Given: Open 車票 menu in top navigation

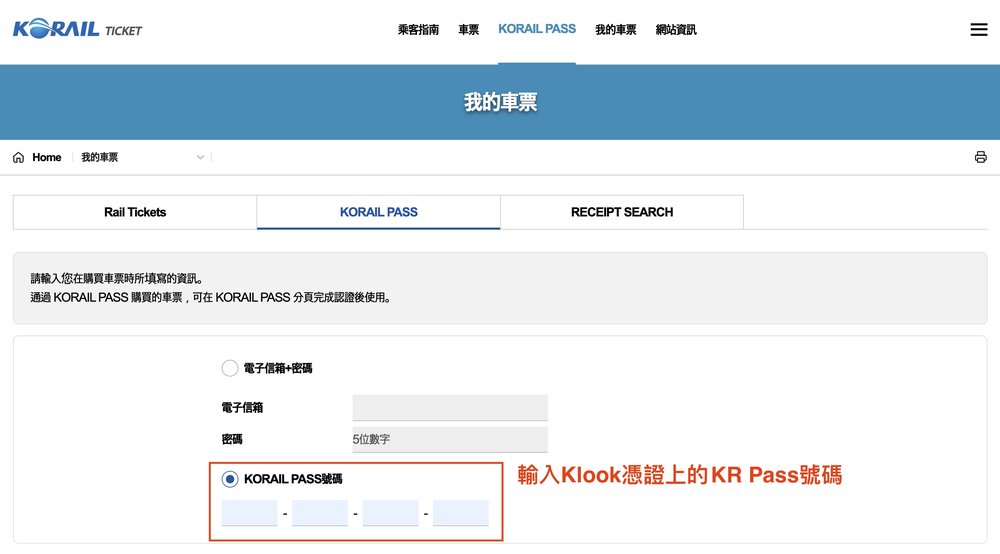Looking at the screenshot, I should click(x=468, y=29).
